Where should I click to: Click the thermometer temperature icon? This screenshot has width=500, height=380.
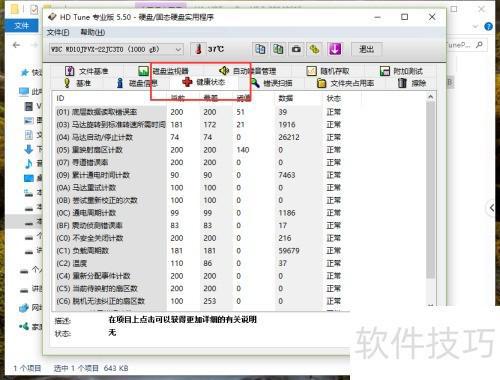point(199,49)
